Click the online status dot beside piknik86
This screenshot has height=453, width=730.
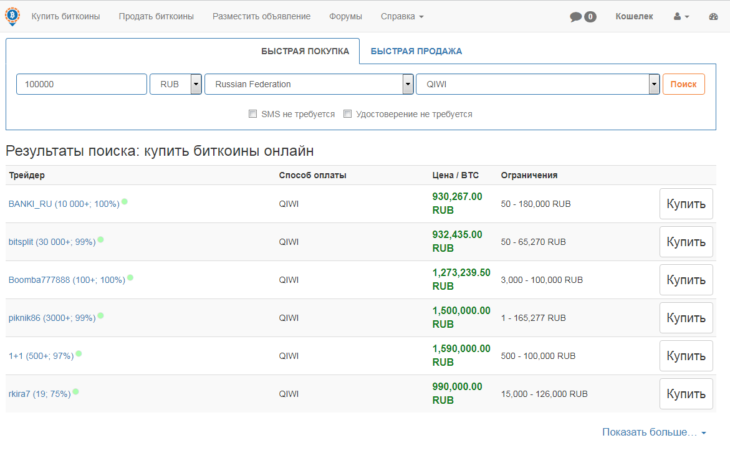coord(101,316)
